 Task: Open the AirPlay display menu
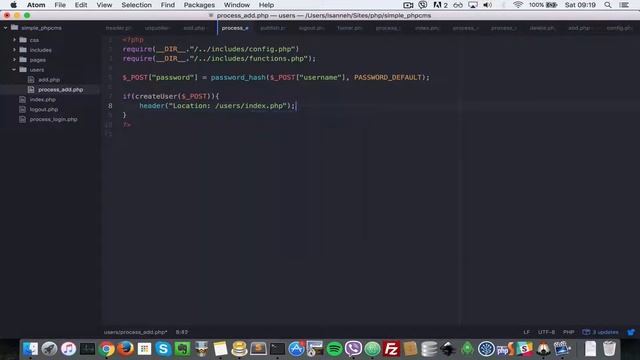(x=473, y=5)
